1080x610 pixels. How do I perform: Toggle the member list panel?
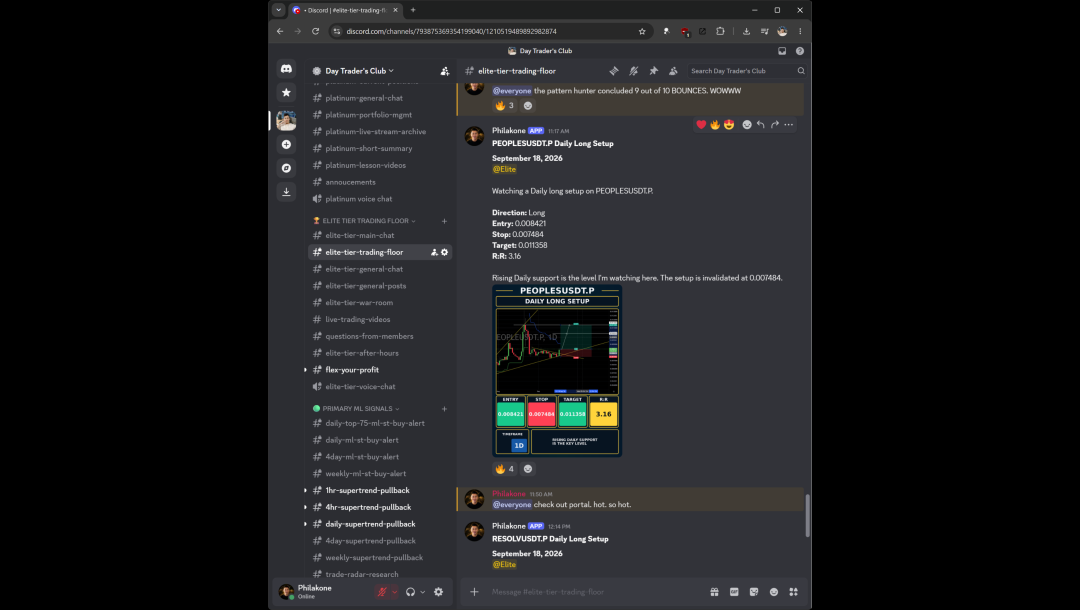pos(673,71)
